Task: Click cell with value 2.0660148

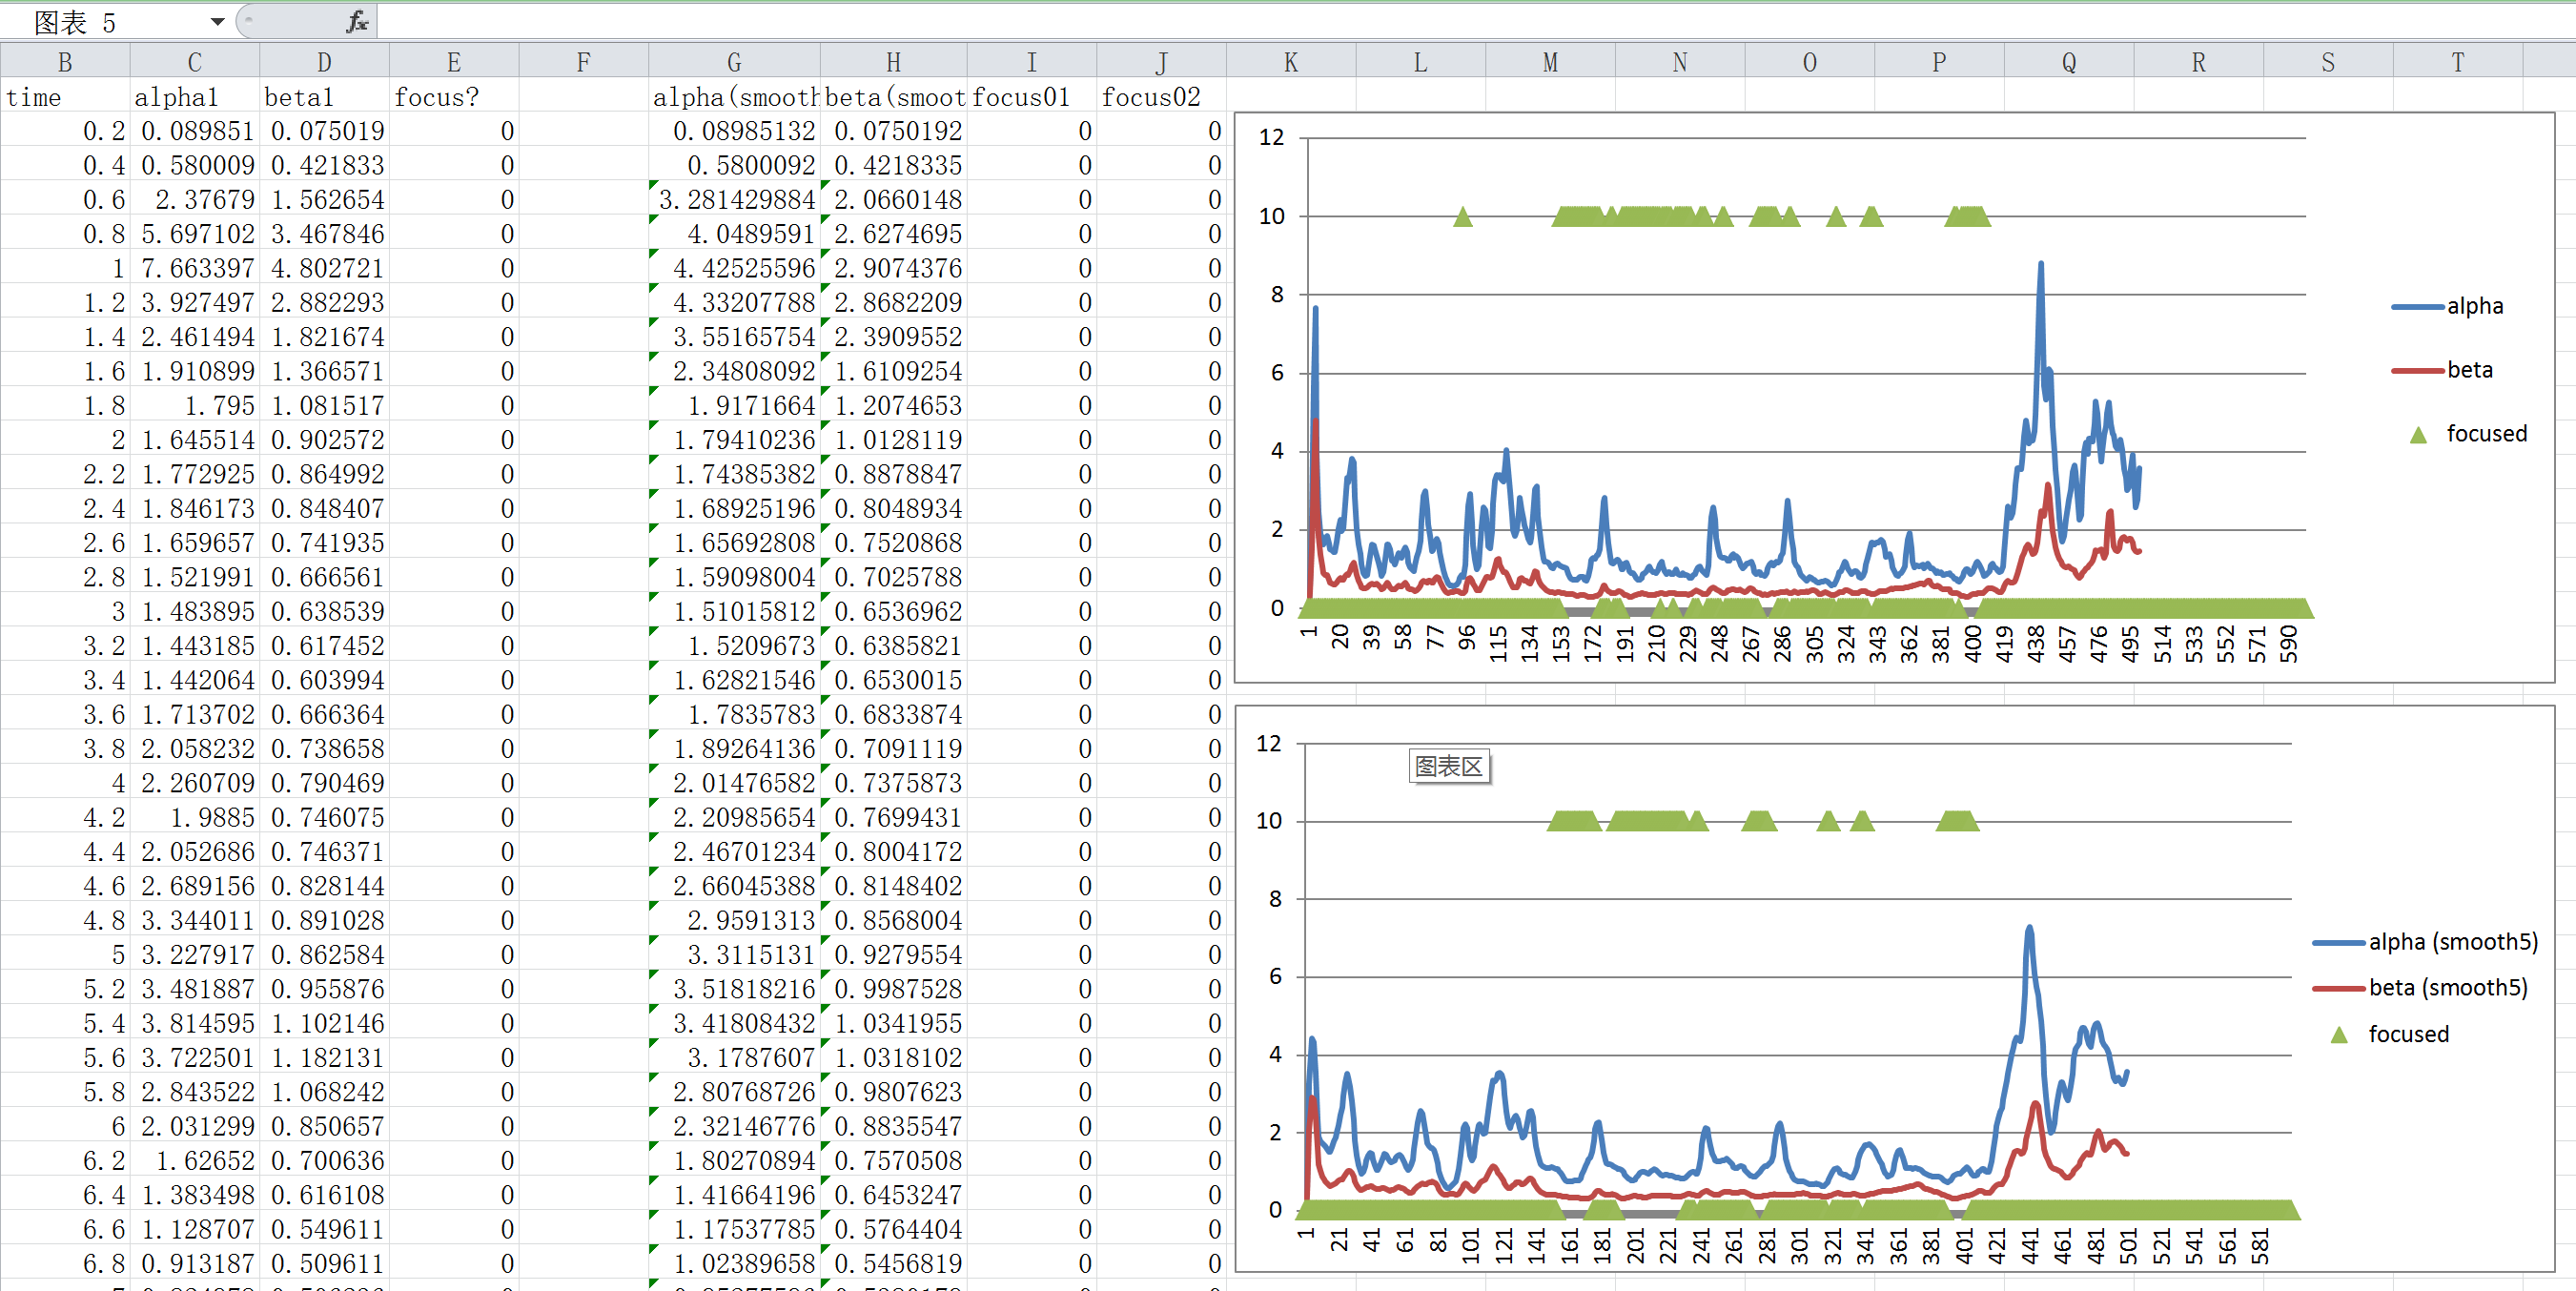Action: (x=893, y=200)
